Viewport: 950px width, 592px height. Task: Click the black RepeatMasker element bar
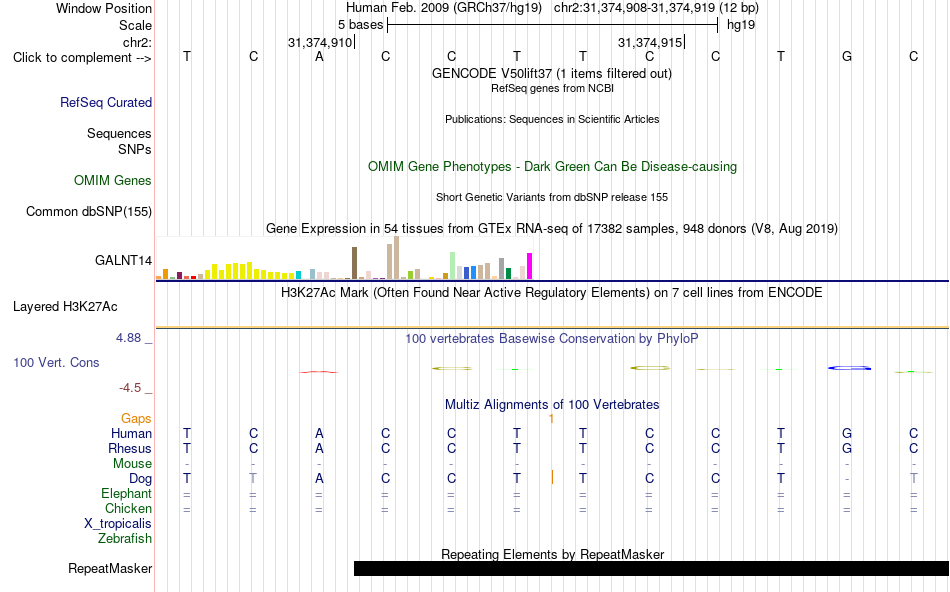[651, 568]
